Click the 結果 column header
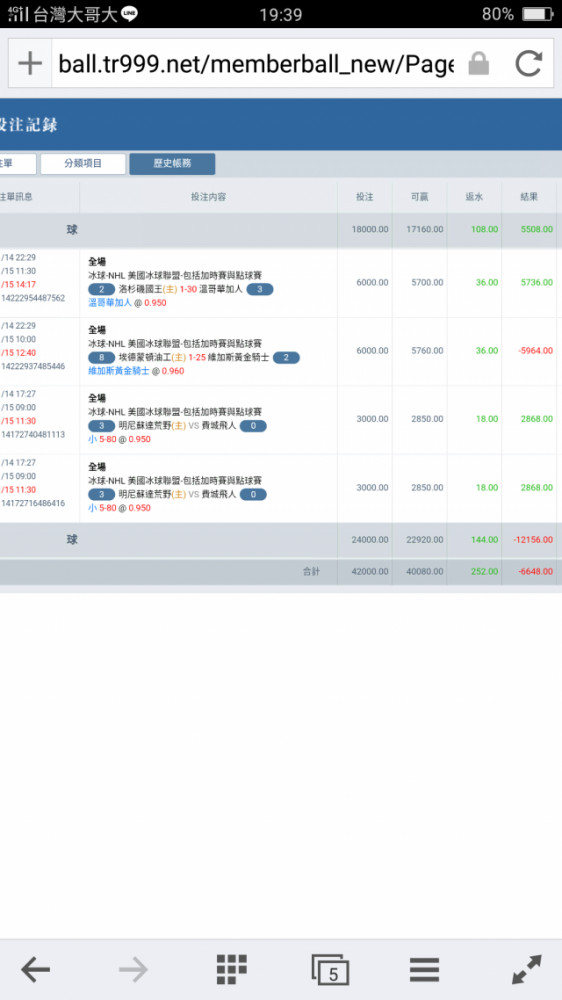Image resolution: width=562 pixels, height=1000 pixels. [529, 197]
